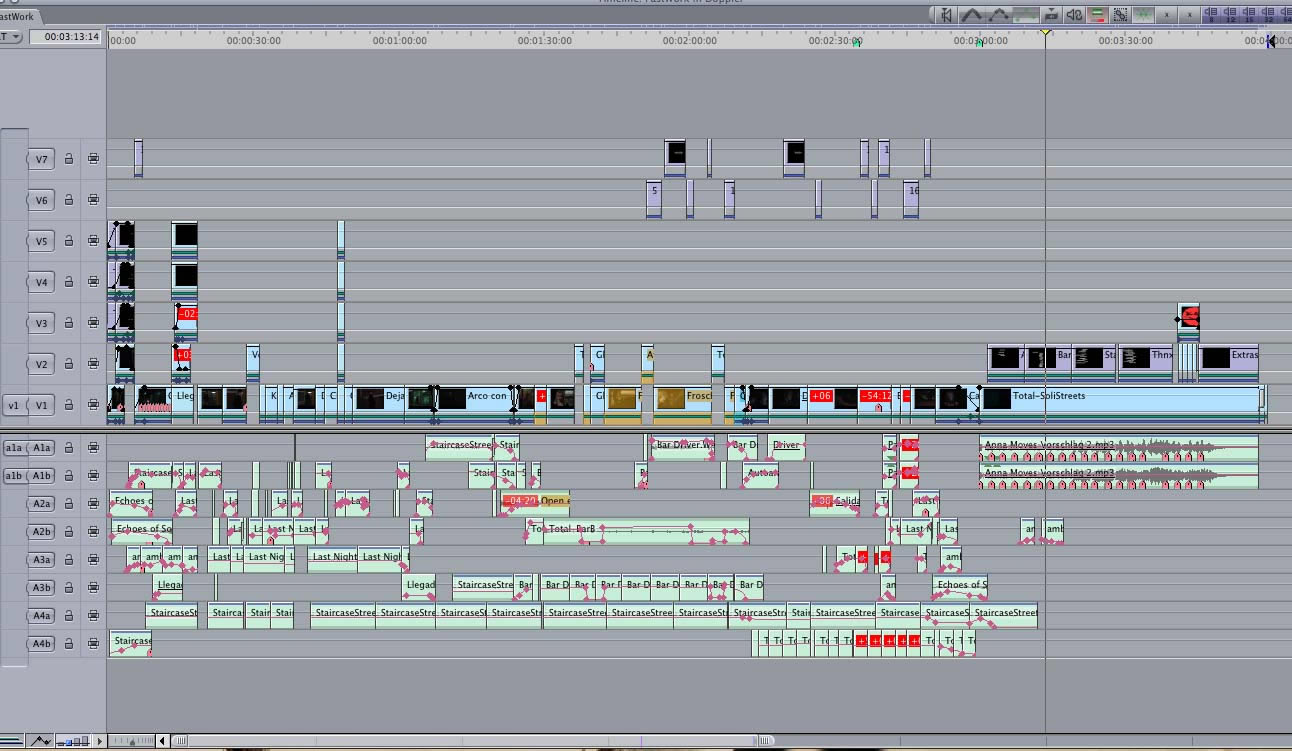Click the mute speaker icon in toolbar
This screenshot has width=1292, height=751.
(1074, 15)
